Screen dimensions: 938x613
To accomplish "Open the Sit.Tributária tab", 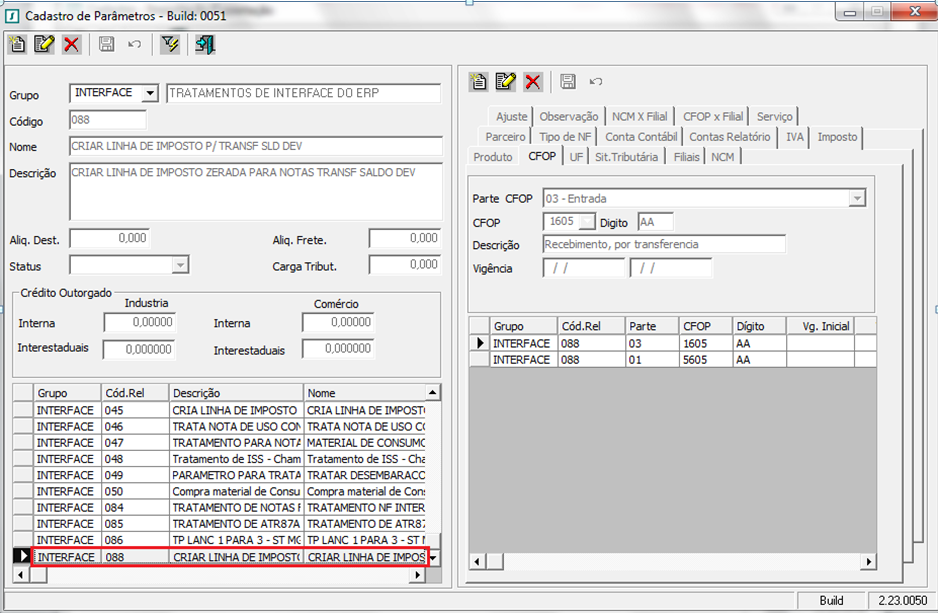I will click(x=627, y=157).
